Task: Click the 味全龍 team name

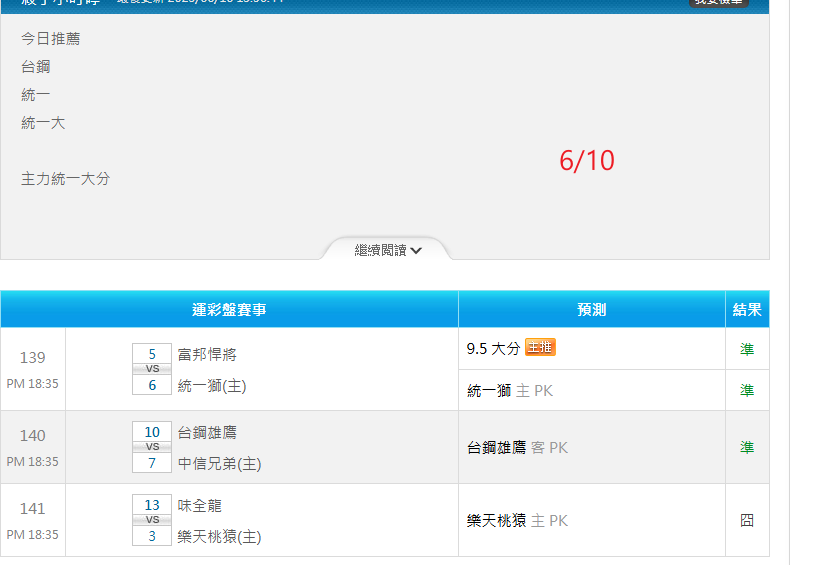Action: tap(199, 506)
